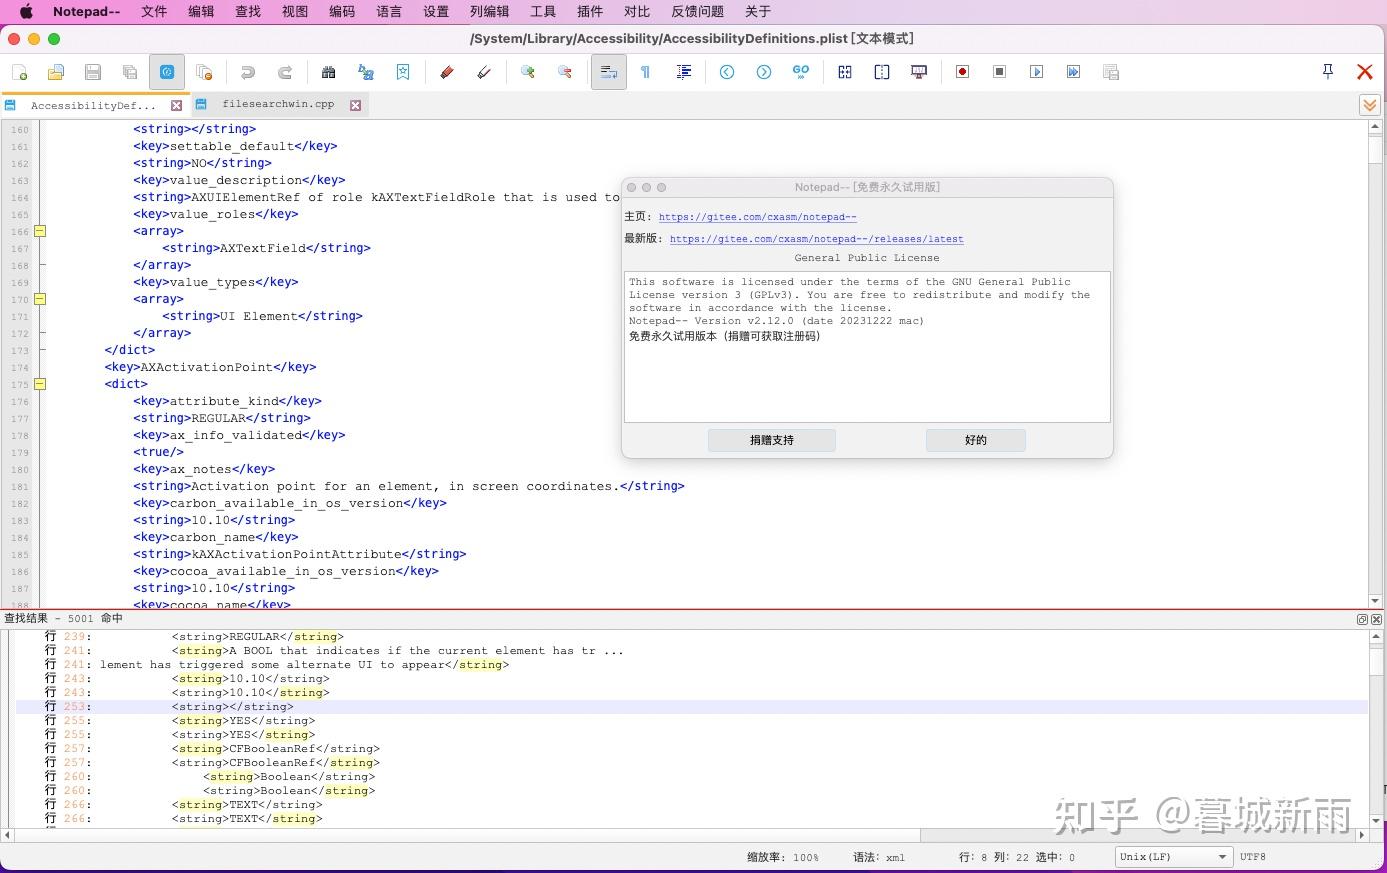Click the save macro toolbar icon
This screenshot has height=873, width=1387.
[x=1110, y=72]
